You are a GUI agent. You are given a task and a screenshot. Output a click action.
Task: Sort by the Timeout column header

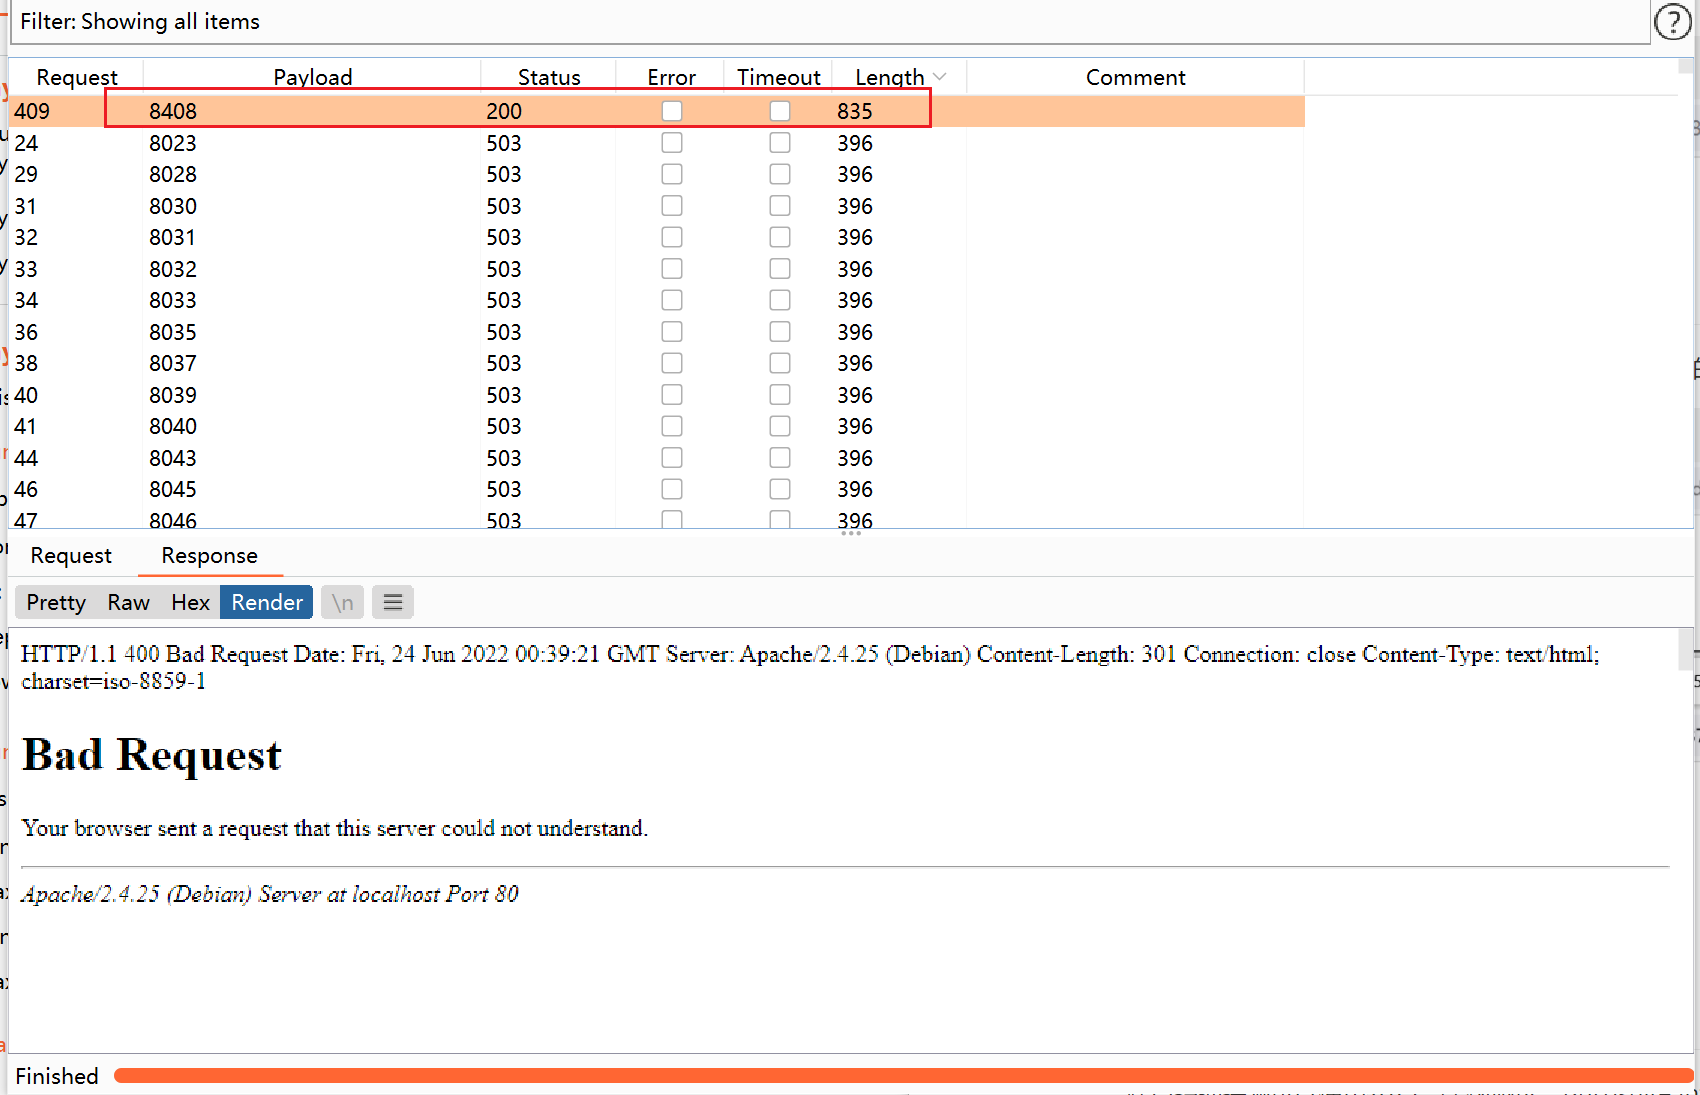pyautogui.click(x=779, y=77)
